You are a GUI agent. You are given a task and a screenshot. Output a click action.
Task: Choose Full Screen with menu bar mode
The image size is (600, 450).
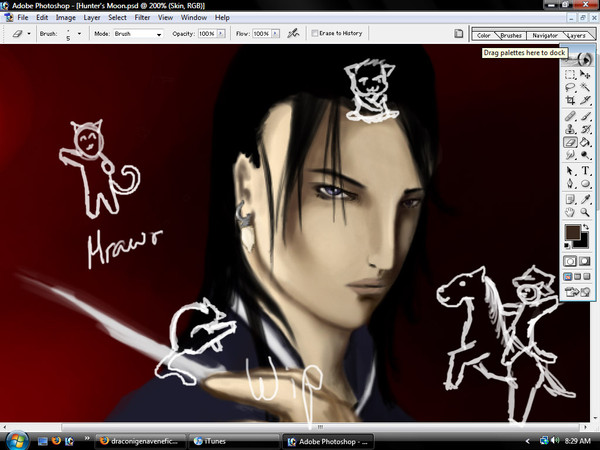coord(577,277)
